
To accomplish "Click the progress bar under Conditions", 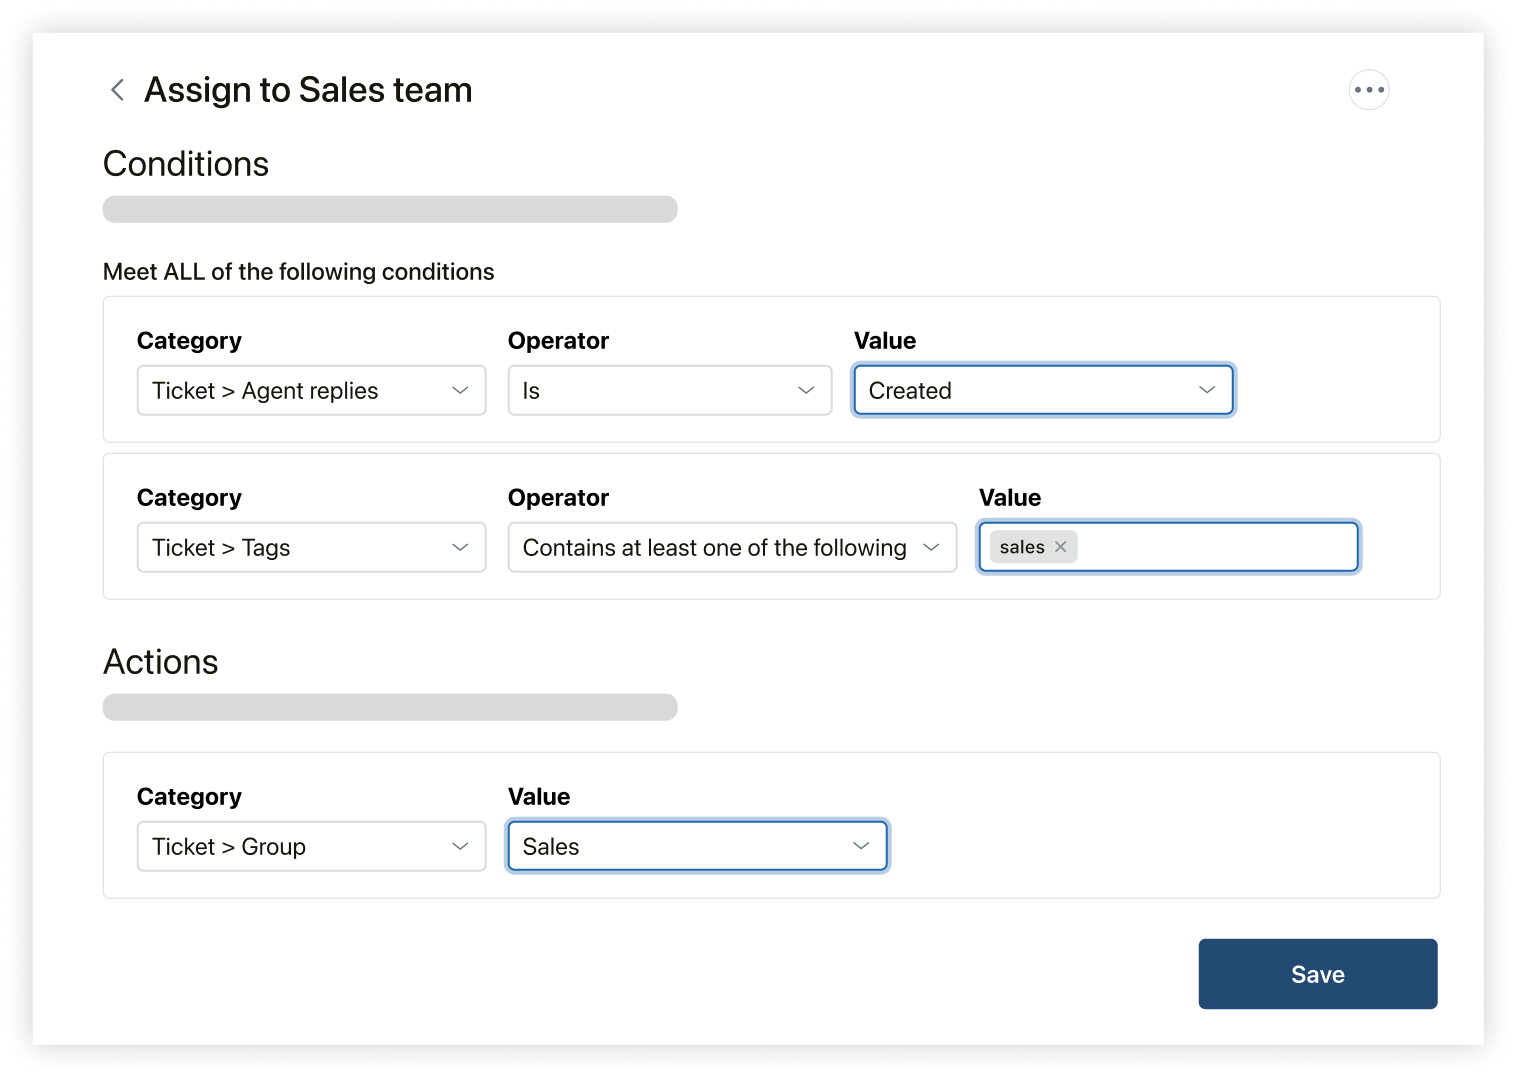I will tap(390, 209).
